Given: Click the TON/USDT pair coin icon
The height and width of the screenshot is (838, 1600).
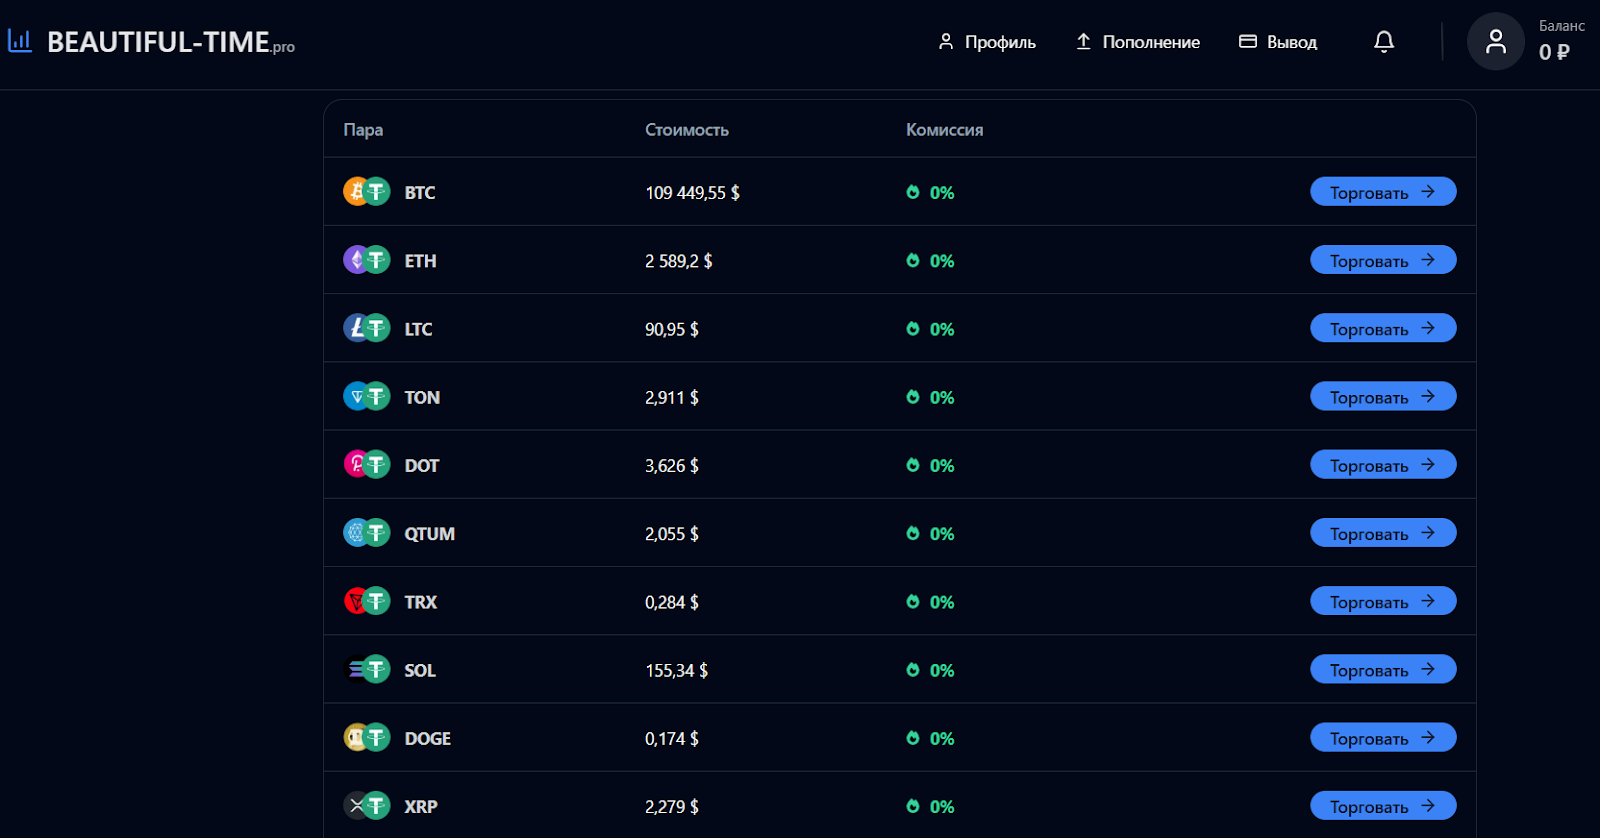Looking at the screenshot, I should click(x=367, y=396).
